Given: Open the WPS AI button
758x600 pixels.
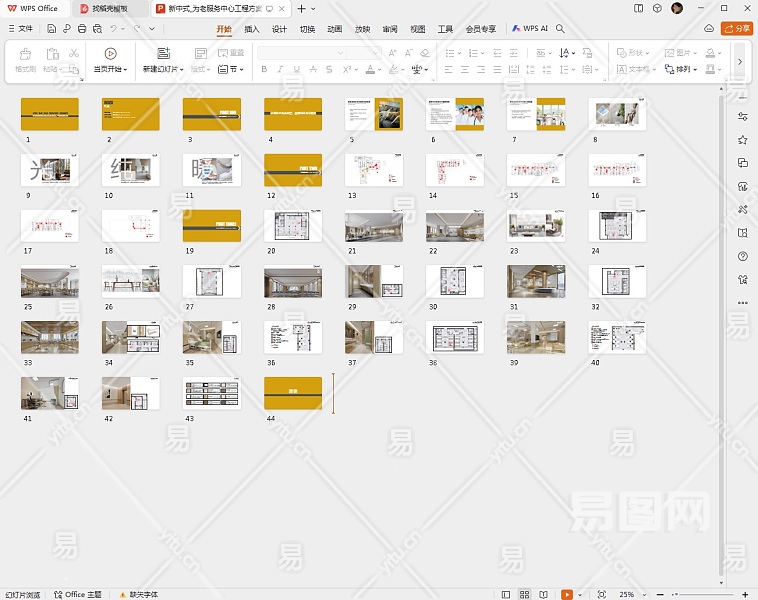Looking at the screenshot, I should 530,29.
